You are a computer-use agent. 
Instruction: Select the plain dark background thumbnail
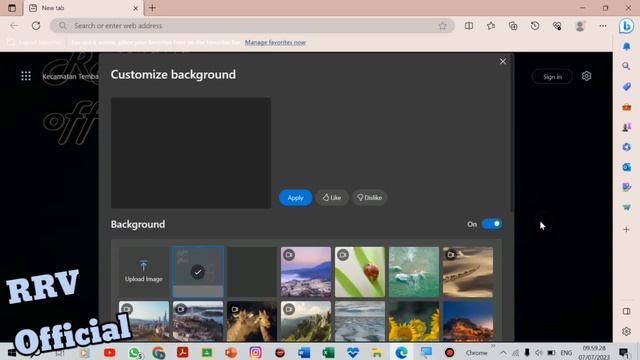(252, 272)
